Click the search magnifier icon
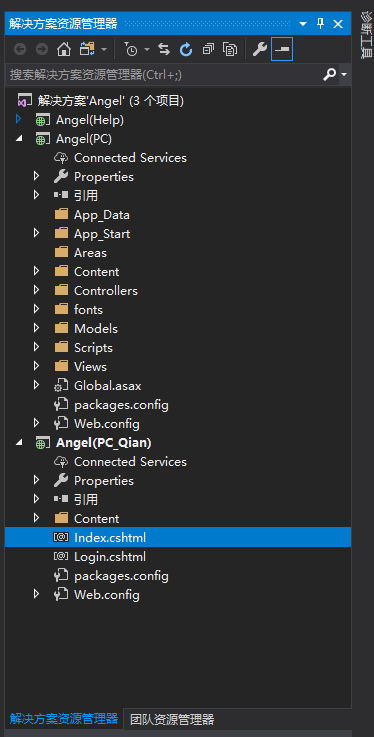This screenshot has width=374, height=737. point(330,74)
